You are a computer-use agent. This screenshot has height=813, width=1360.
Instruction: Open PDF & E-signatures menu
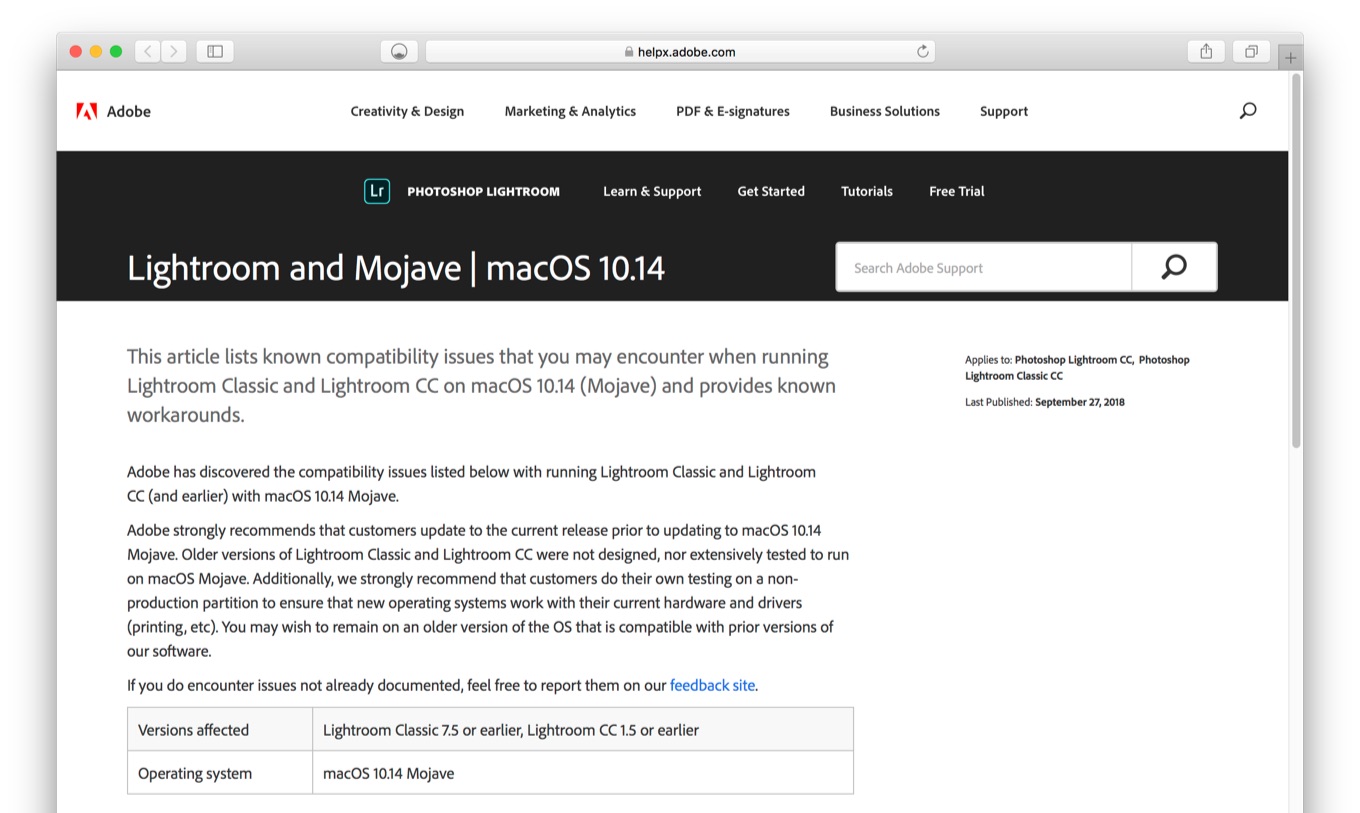(x=733, y=111)
